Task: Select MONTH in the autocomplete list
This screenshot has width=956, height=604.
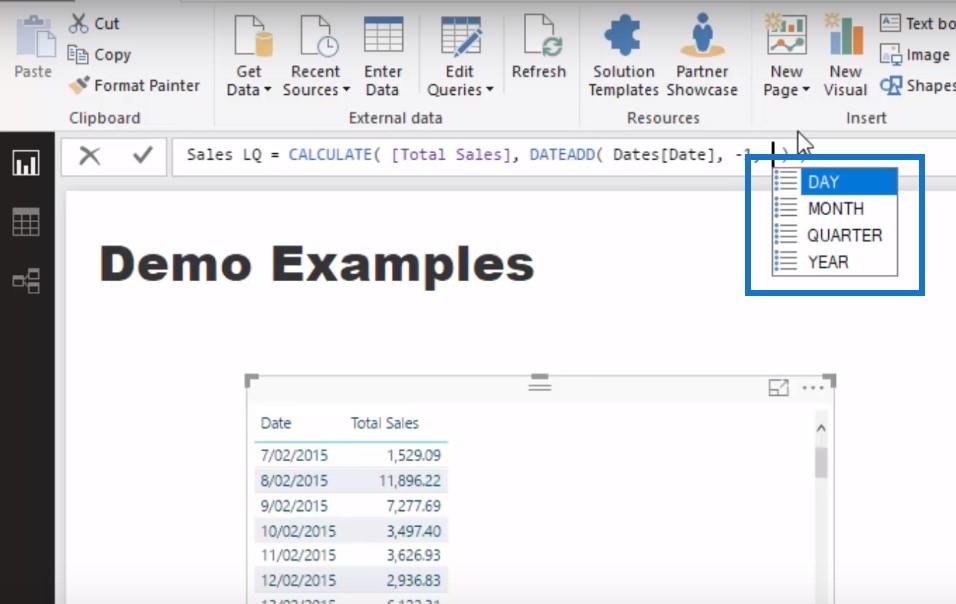Action: coord(835,208)
